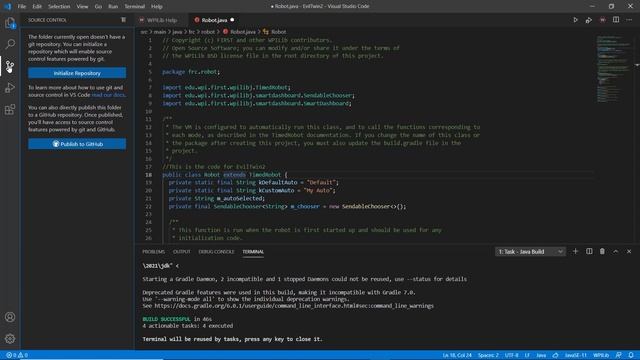The image size is (640, 360).
Task: Switch to the Output panel tab
Action: pyautogui.click(x=182, y=252)
